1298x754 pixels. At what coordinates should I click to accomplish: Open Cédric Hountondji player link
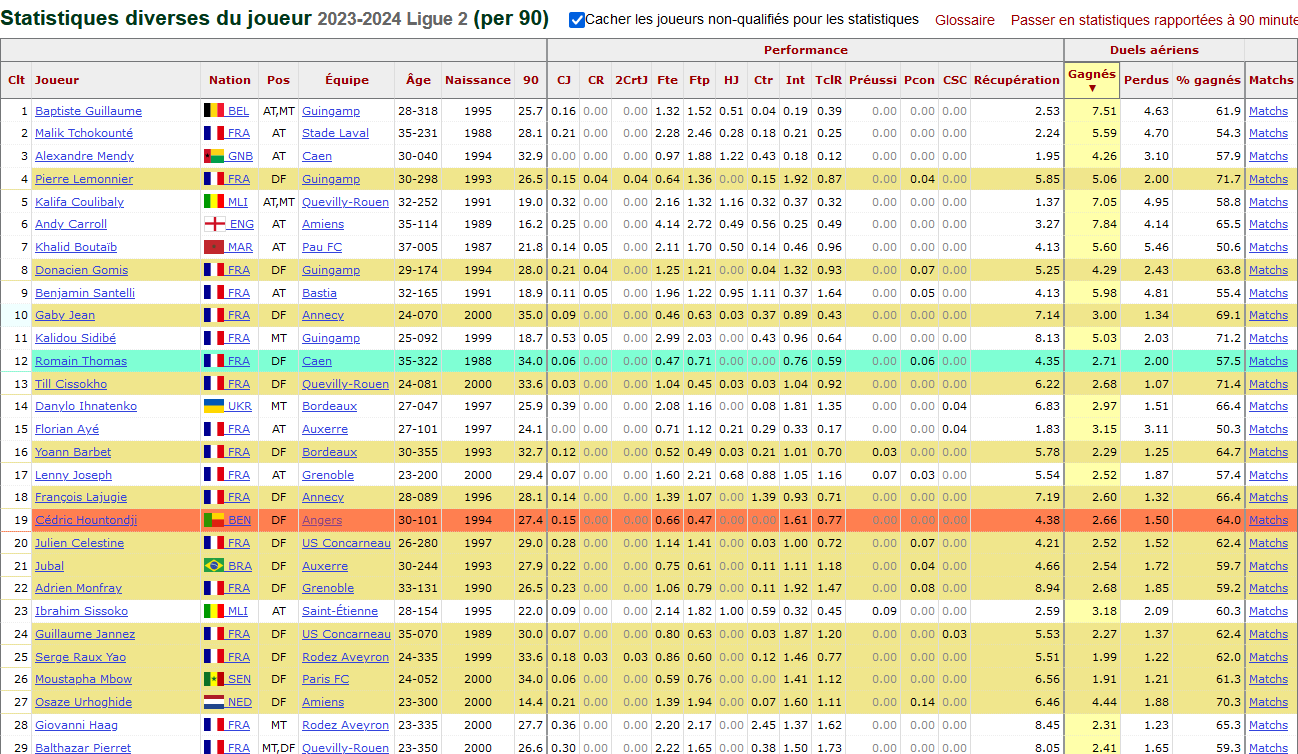(86, 520)
